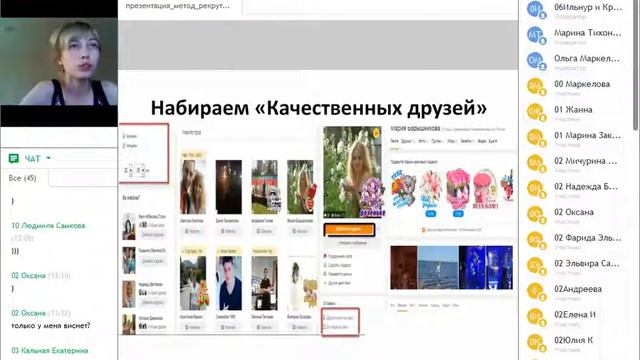Click the teddy bear gift sticker
This screenshot has height=360, width=640.
(404, 189)
